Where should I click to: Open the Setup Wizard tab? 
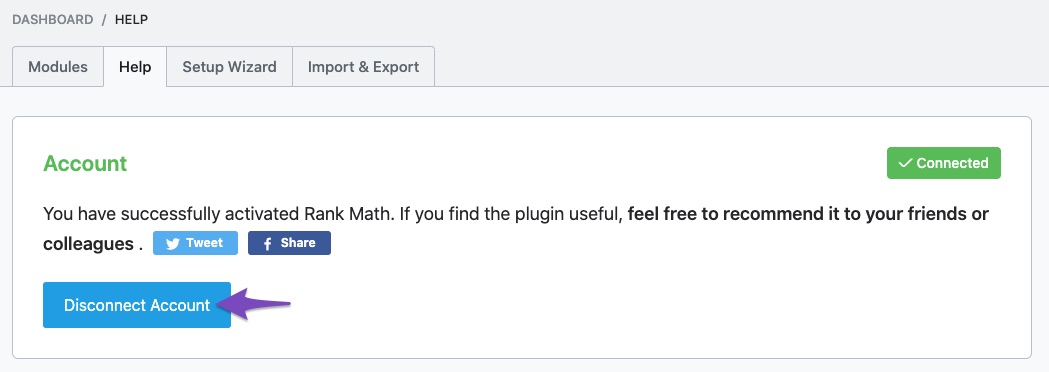(229, 67)
